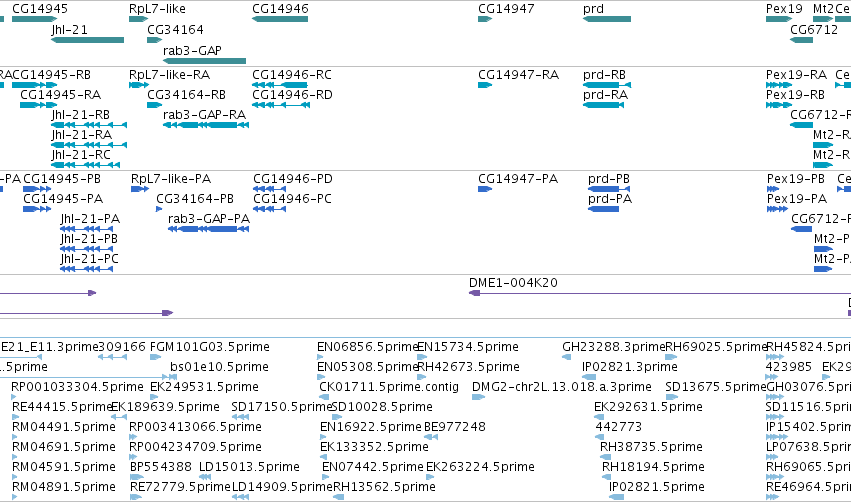Click EST SD17150.5prime
Image resolution: width=851 pixels, height=502 pixels.
pos(240,417)
